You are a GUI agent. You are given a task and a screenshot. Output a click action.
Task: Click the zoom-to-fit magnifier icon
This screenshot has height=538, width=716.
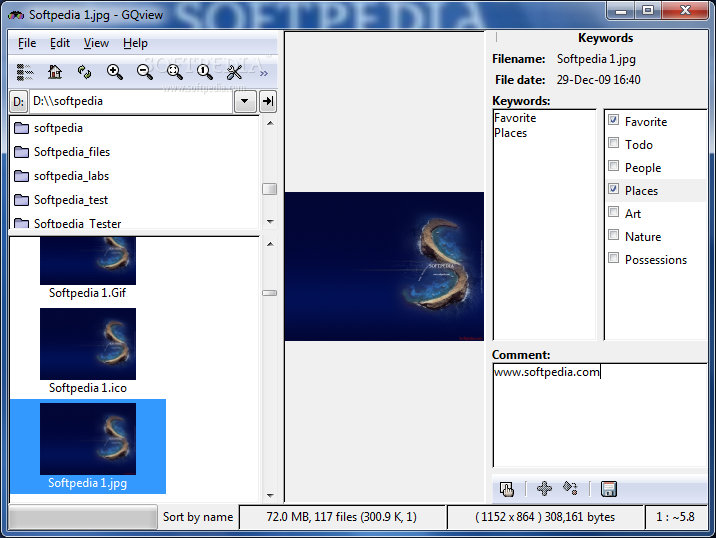point(175,72)
